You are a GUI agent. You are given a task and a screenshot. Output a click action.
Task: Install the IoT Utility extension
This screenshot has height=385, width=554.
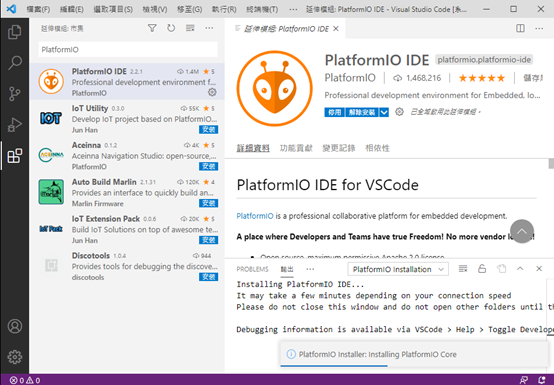208,130
